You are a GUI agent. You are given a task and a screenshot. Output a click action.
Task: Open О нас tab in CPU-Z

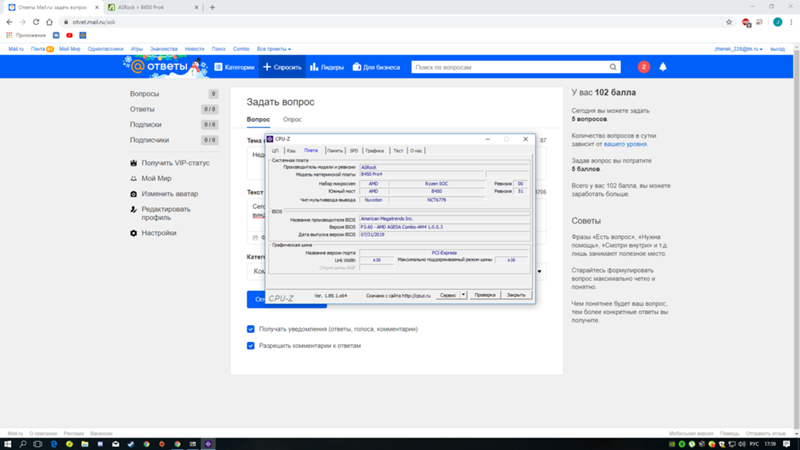coord(416,151)
